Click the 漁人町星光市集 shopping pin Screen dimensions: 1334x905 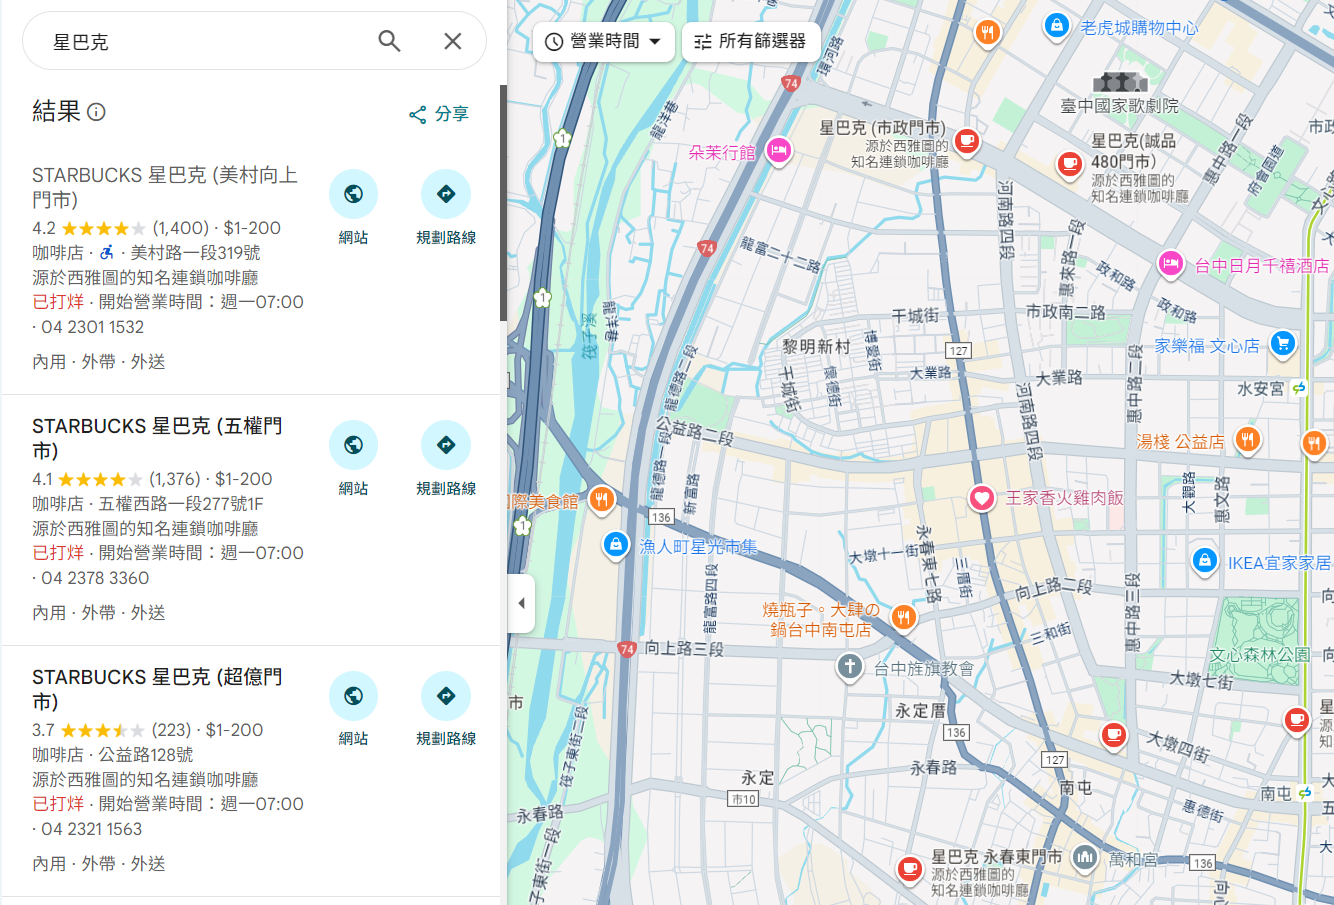(616, 545)
